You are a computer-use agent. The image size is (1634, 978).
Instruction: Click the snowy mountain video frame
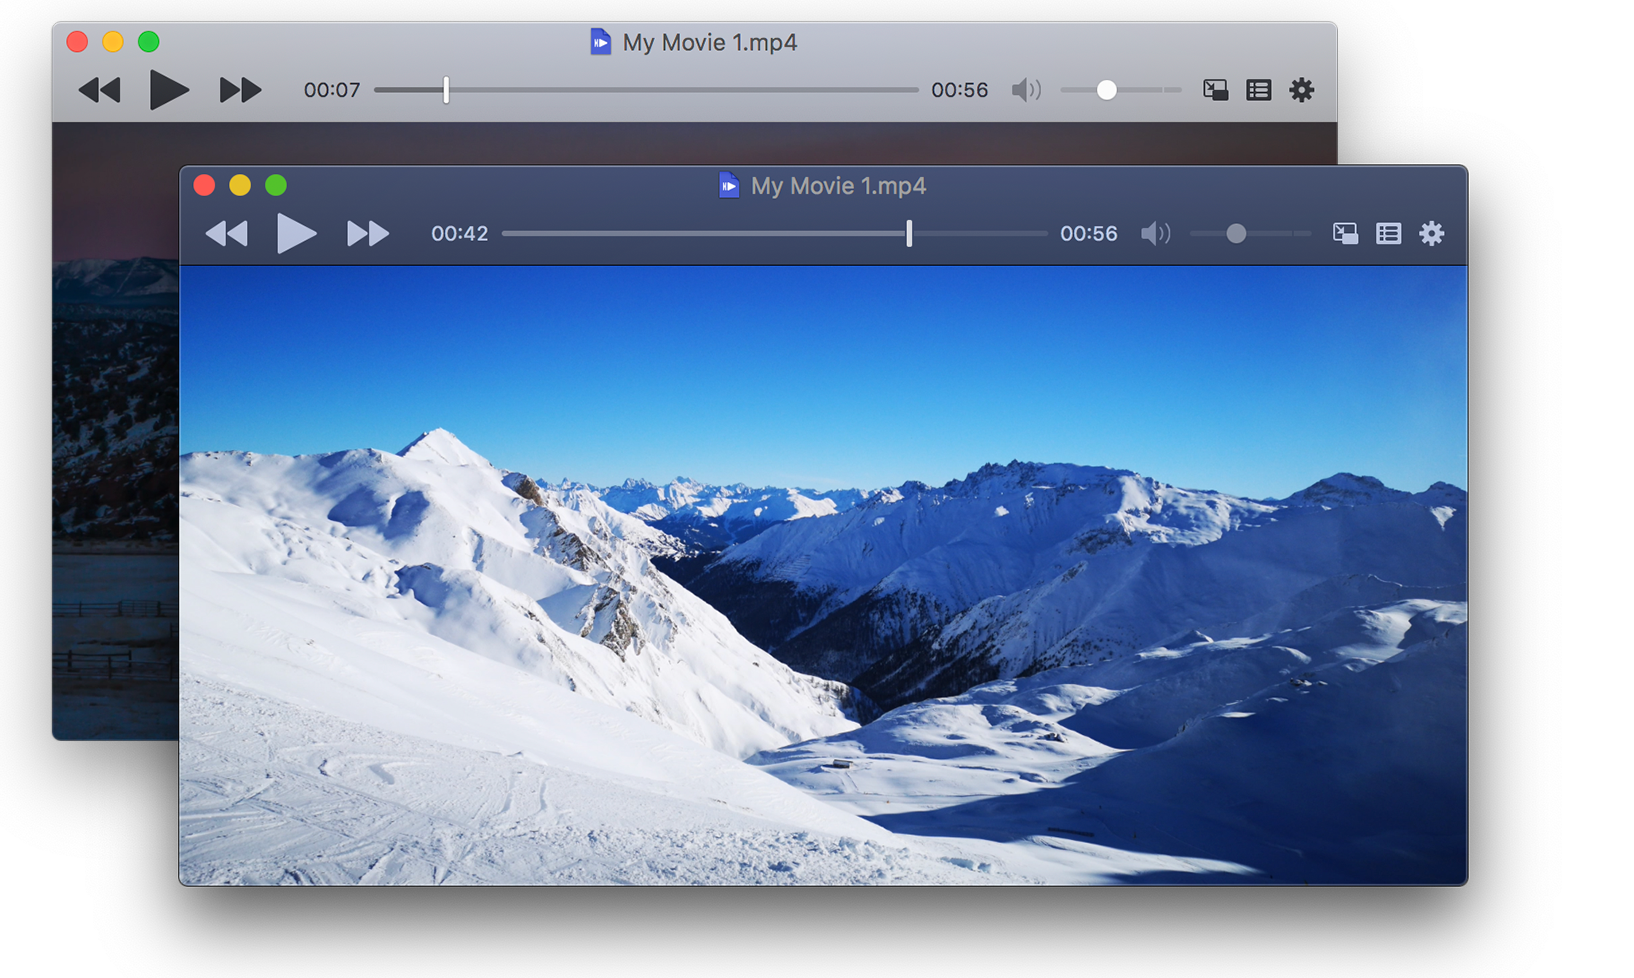coord(823,575)
